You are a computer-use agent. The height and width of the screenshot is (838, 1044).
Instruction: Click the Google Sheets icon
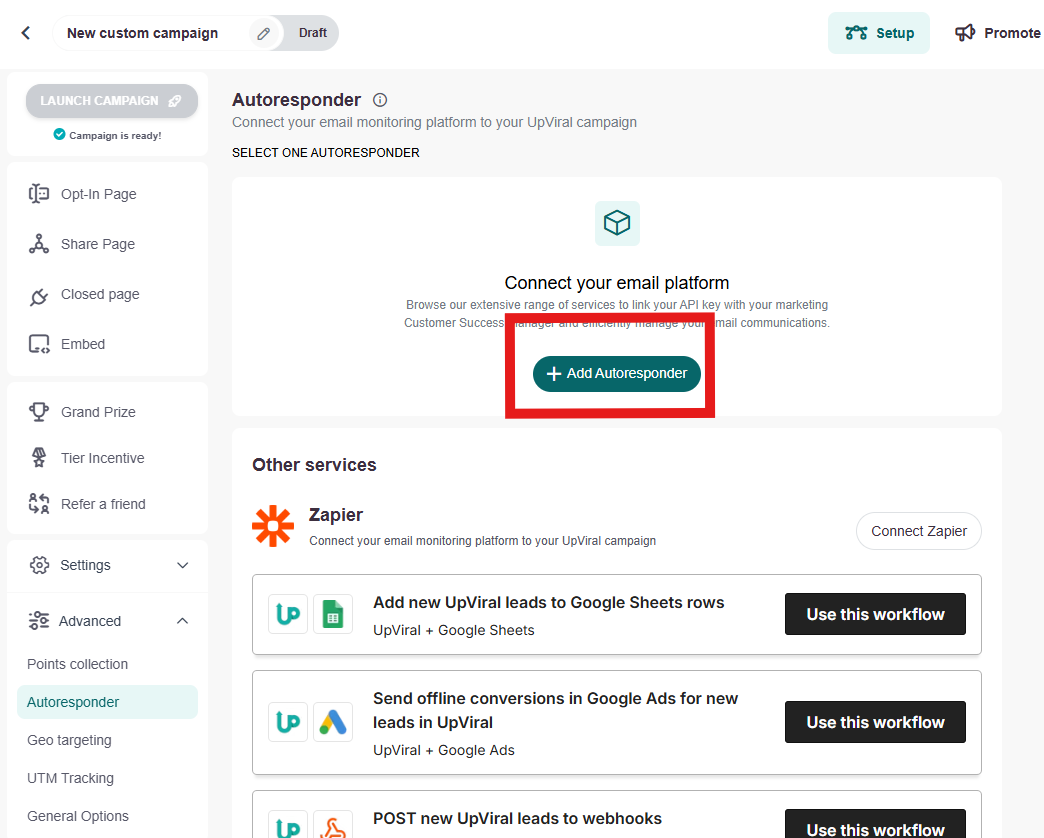point(333,614)
